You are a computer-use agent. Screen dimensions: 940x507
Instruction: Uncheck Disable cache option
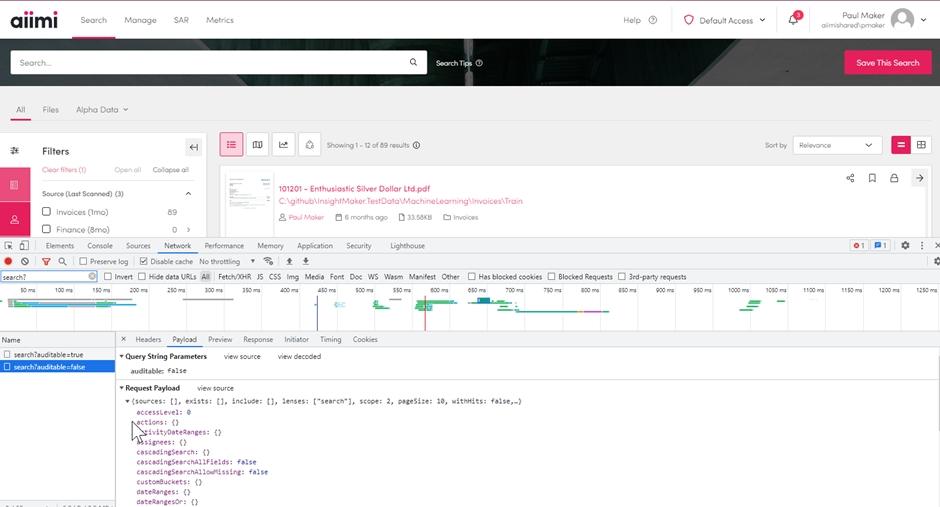144,262
